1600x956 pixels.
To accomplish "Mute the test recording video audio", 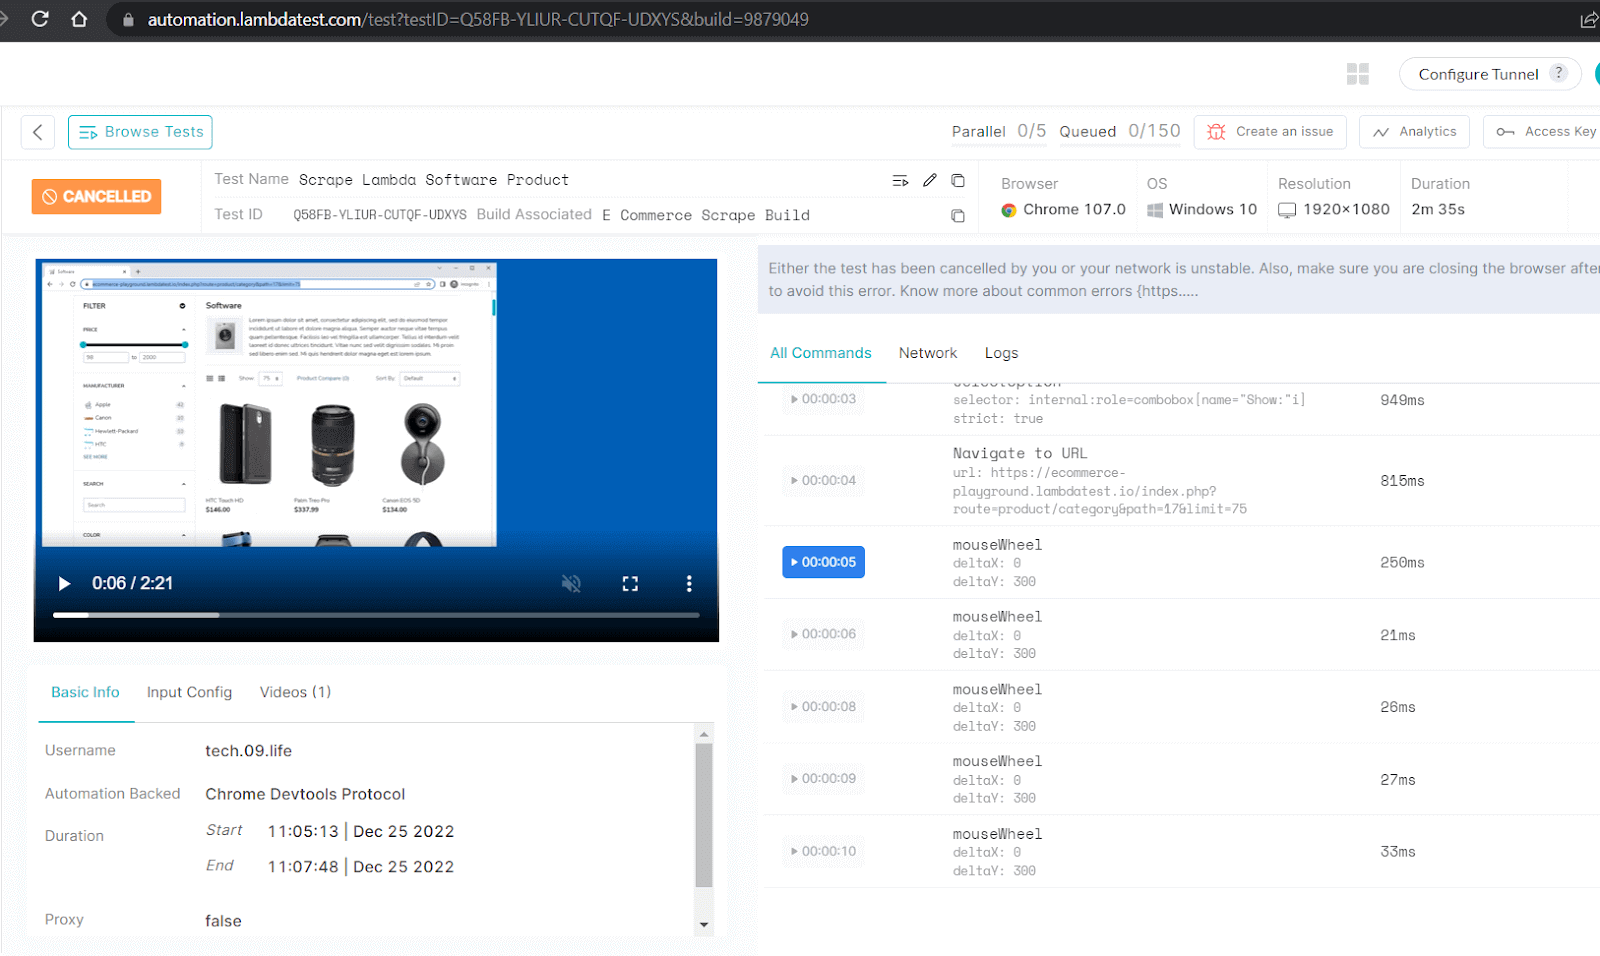I will pyautogui.click(x=571, y=583).
